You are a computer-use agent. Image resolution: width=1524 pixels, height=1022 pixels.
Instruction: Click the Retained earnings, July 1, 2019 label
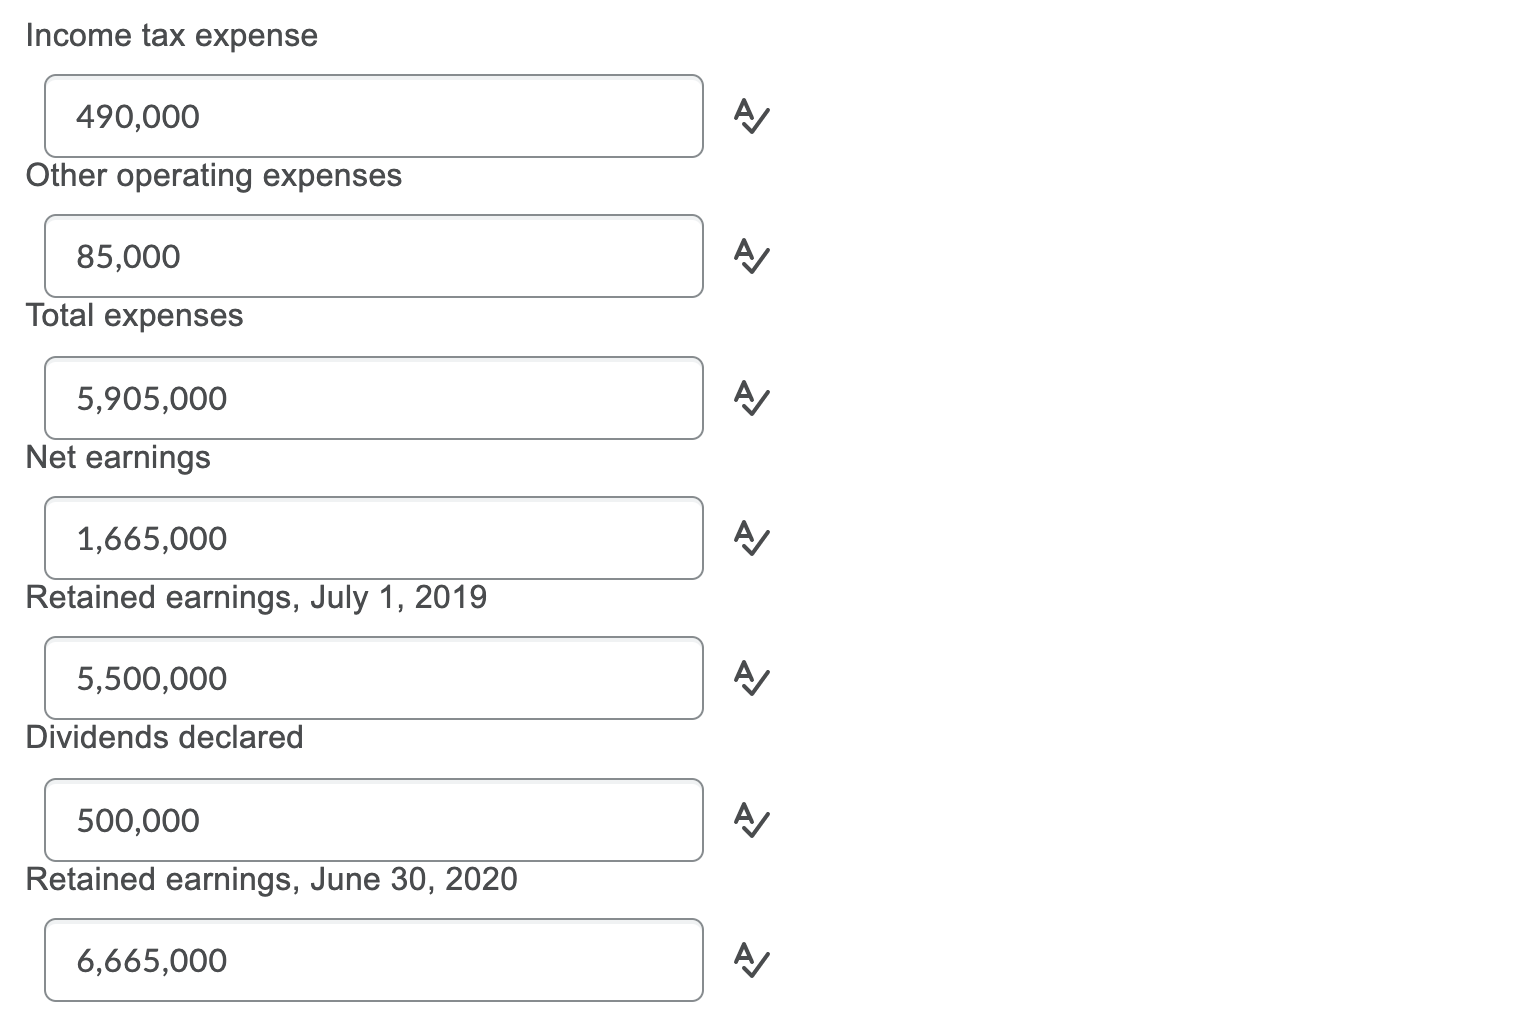click(x=256, y=597)
